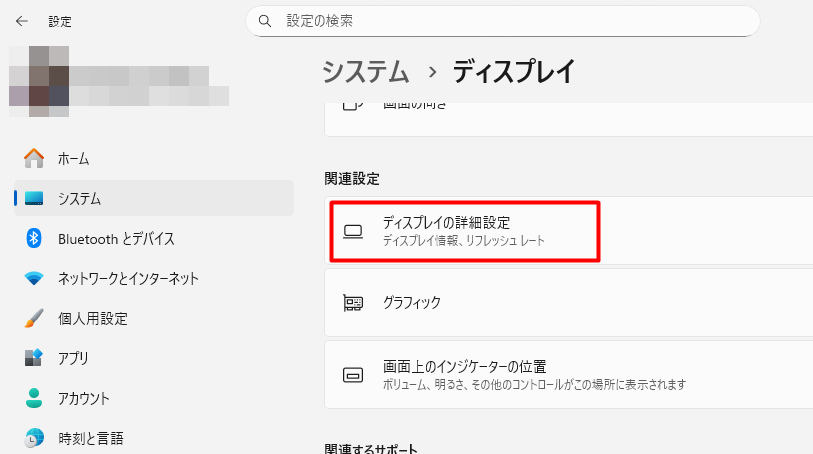Click the advanced display monitor icon
The image size is (813, 454).
point(353,232)
